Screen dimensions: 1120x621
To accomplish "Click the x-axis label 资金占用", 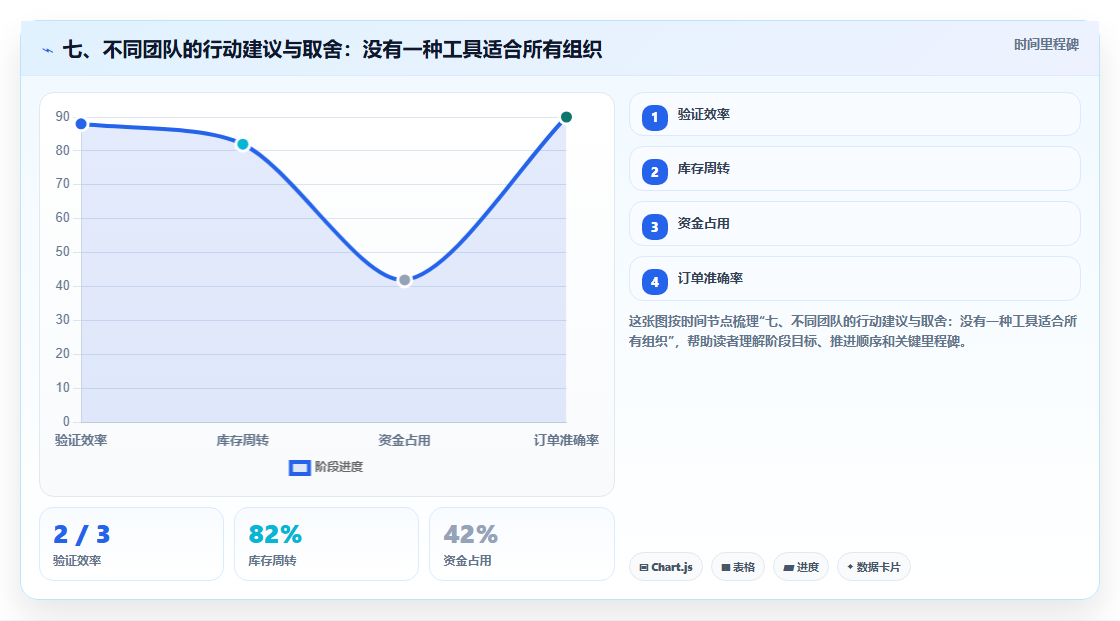I will (x=404, y=440).
